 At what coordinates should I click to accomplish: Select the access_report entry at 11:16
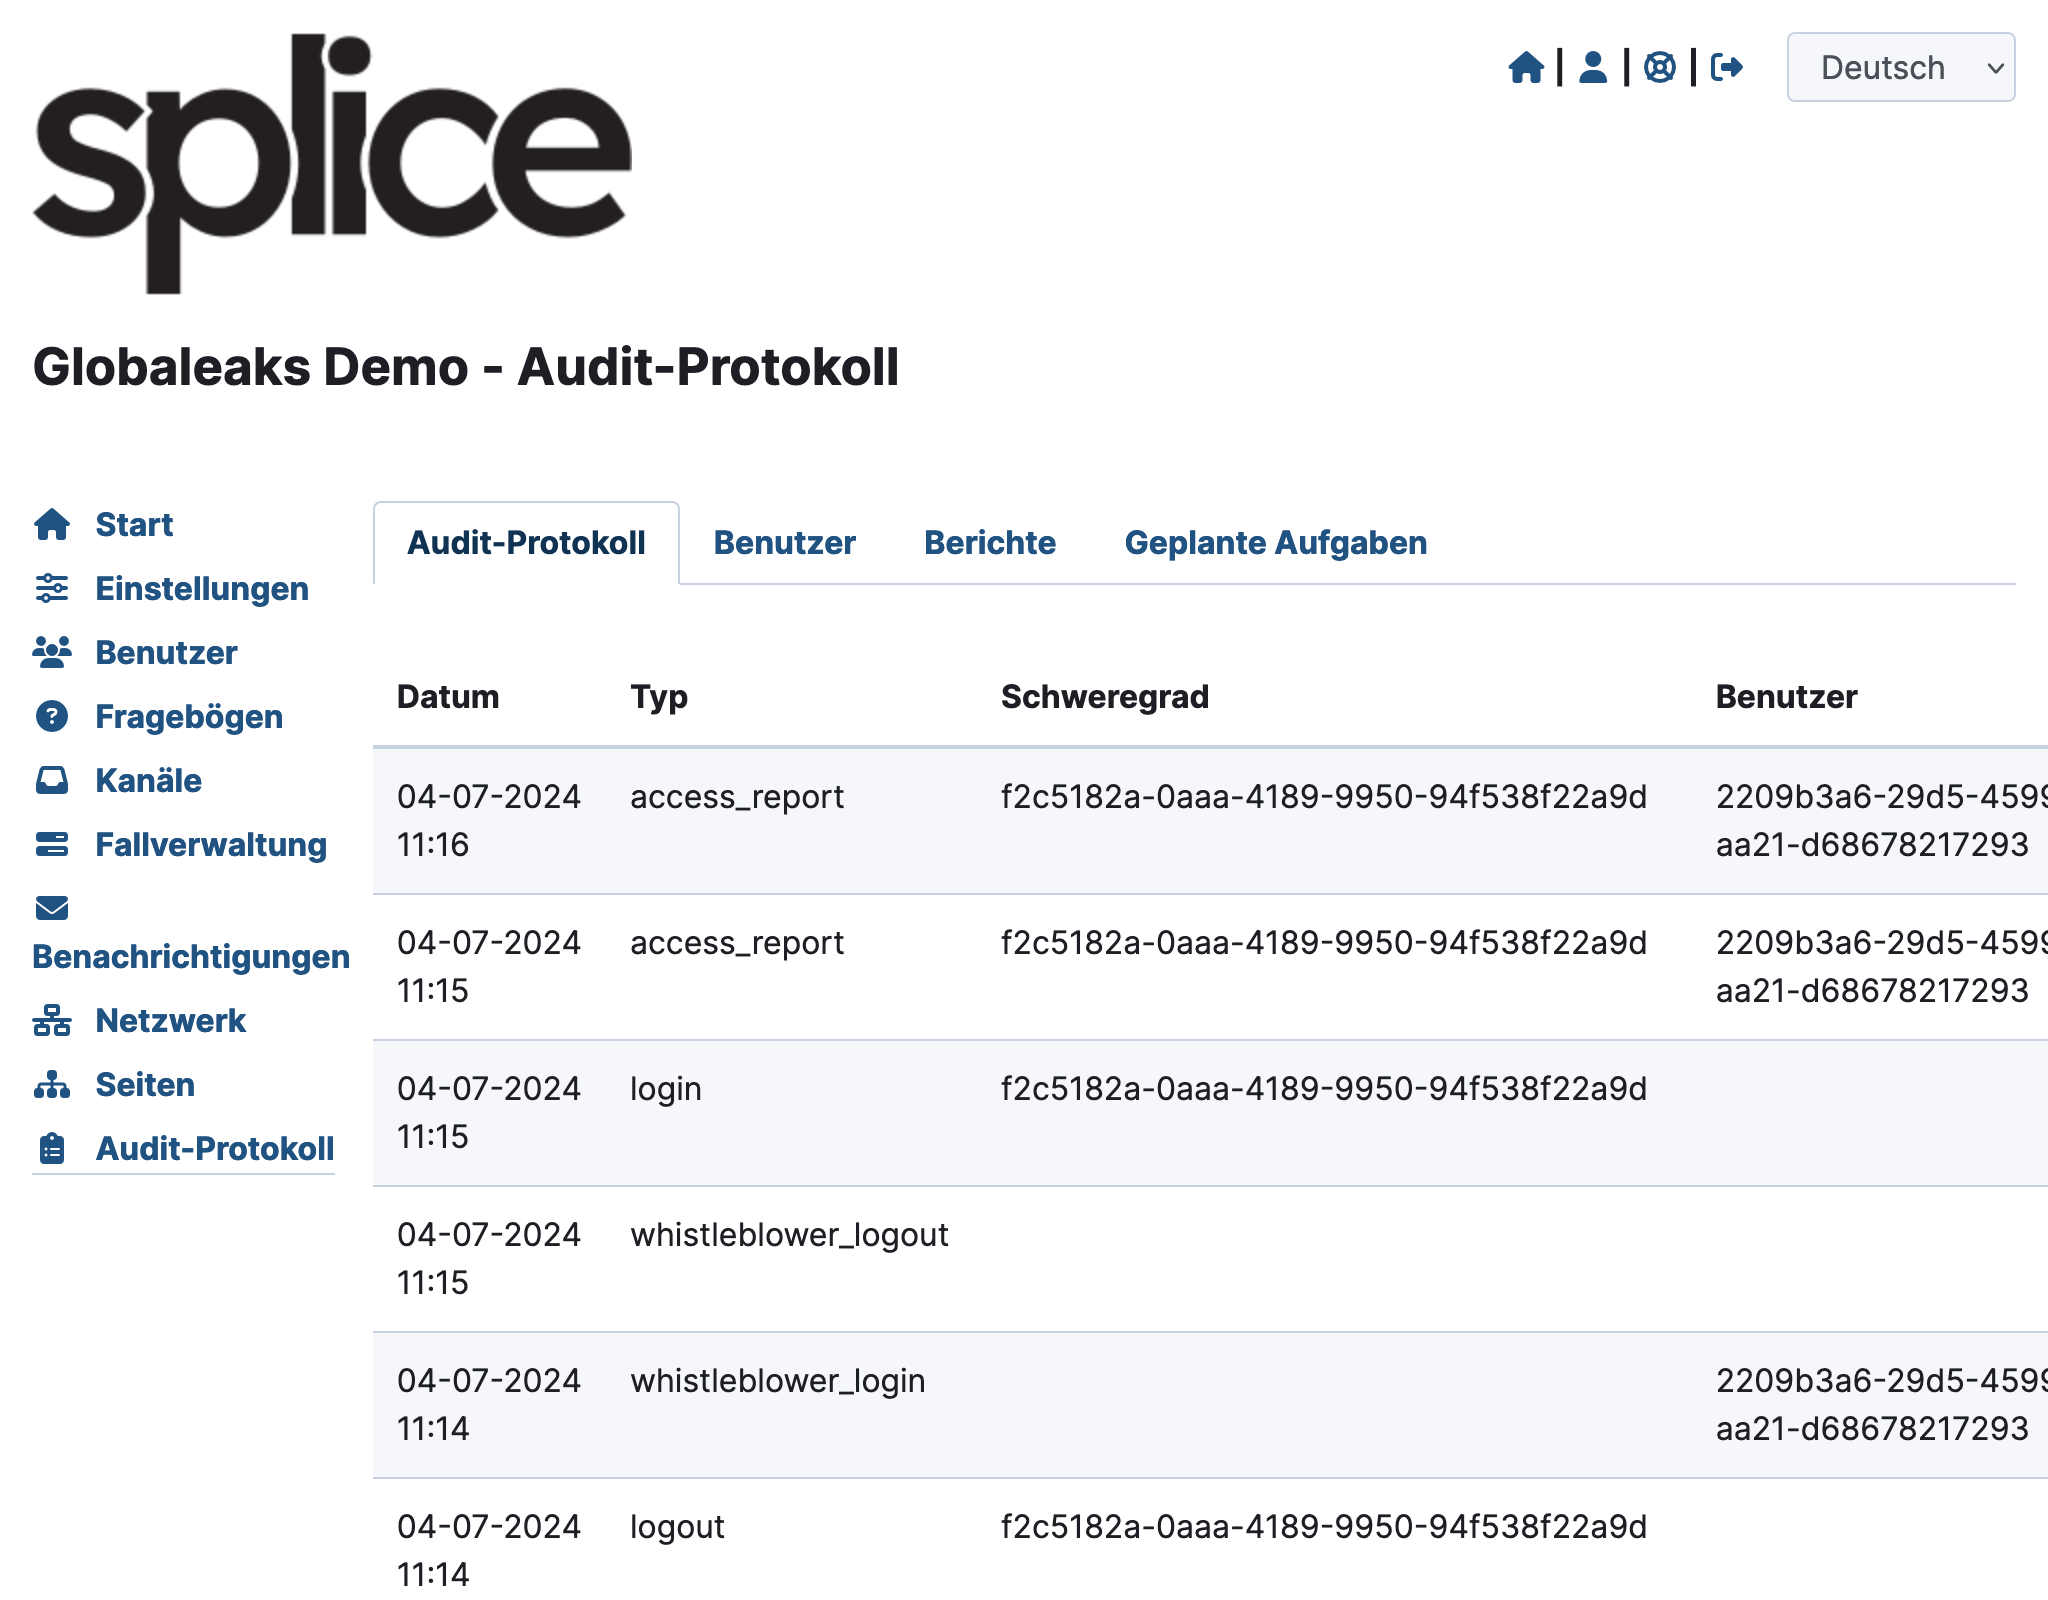tap(737, 797)
